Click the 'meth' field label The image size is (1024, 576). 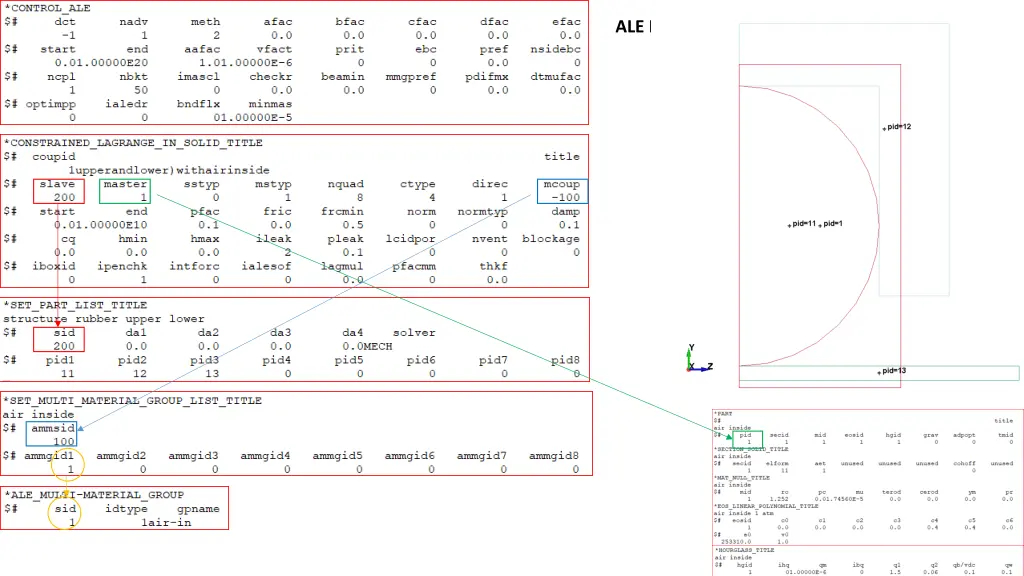205,22
